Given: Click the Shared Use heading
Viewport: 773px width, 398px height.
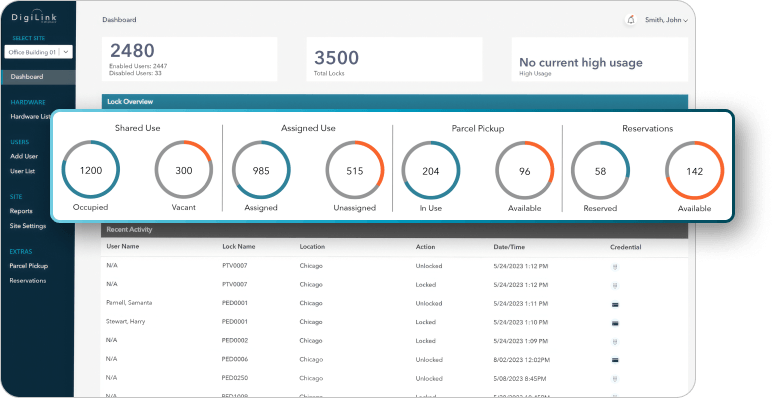Looking at the screenshot, I should [138, 128].
